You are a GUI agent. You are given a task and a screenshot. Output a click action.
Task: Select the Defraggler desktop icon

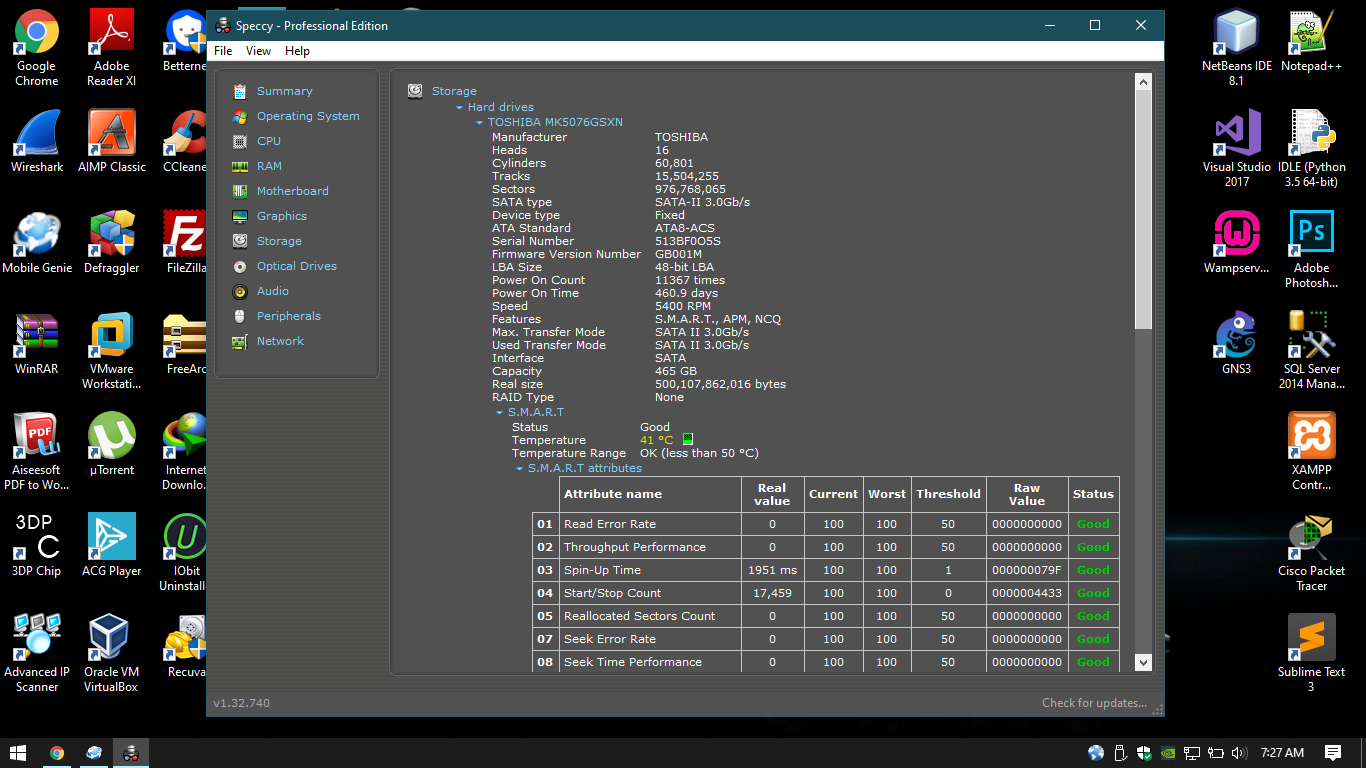click(112, 242)
